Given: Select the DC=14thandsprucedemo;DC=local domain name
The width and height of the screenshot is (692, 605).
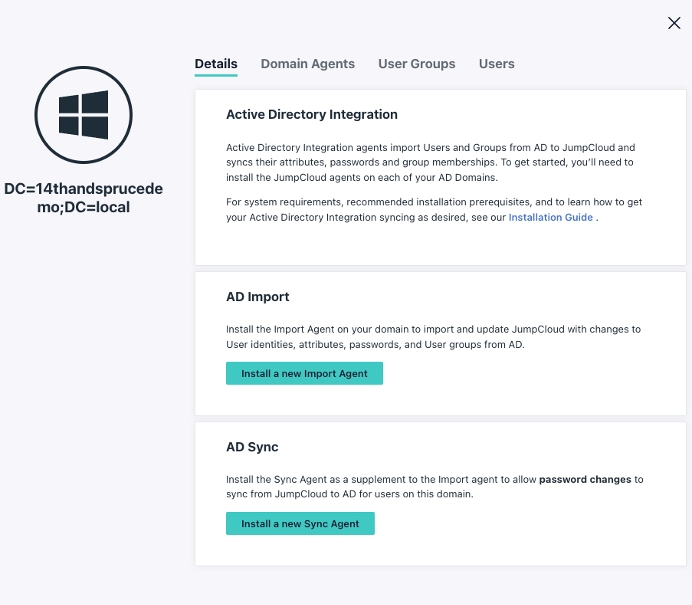Looking at the screenshot, I should coord(83,198).
